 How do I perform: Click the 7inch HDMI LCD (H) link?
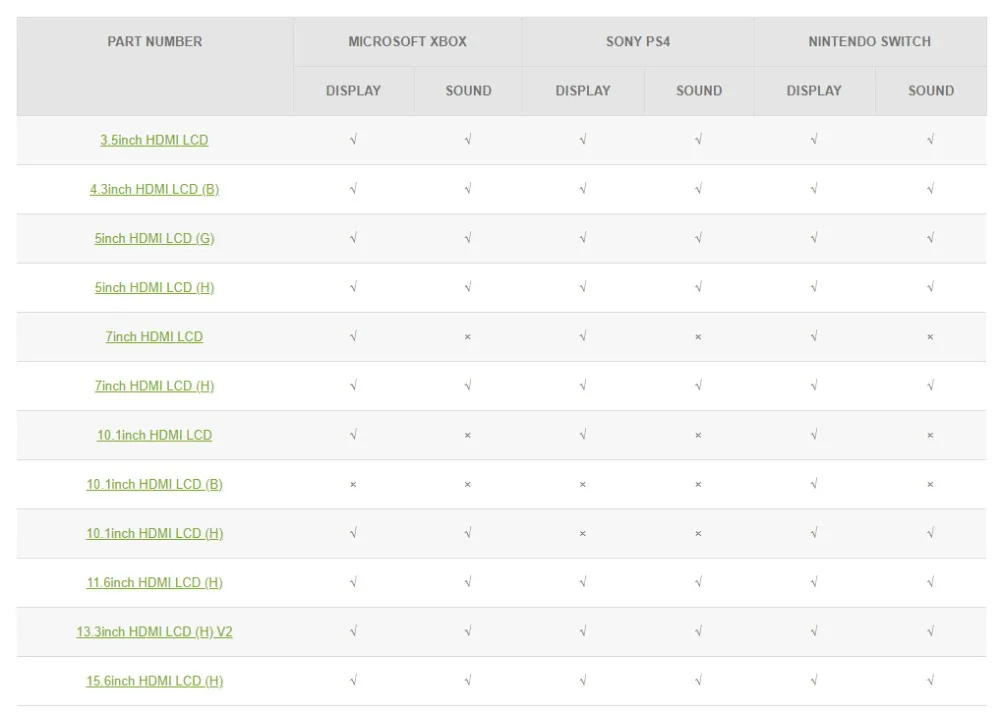coord(154,386)
